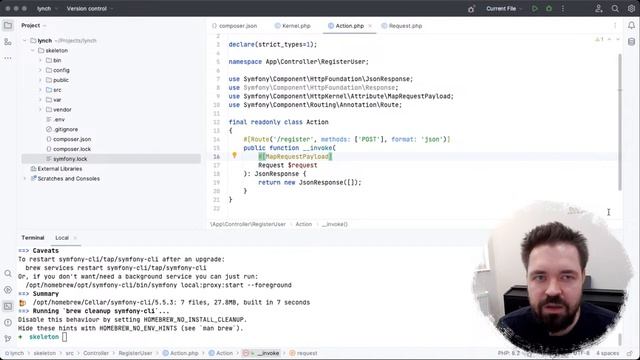
Task: Click the PHP: 8.2 language level widget
Action: point(509,353)
